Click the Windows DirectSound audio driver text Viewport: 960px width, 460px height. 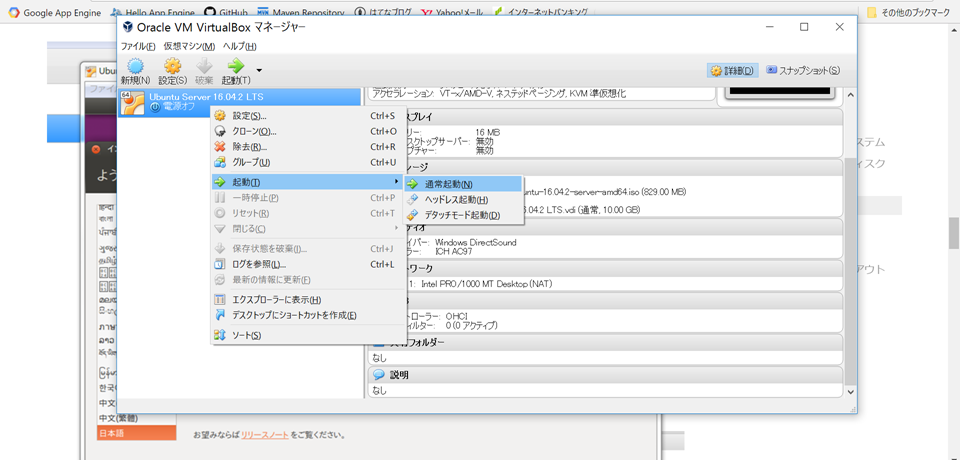(476, 242)
